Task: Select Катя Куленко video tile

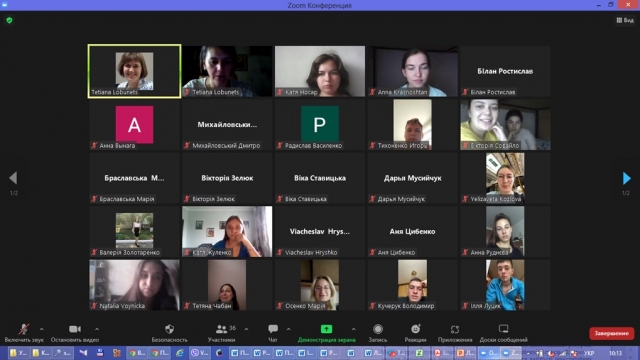Action: coord(227,231)
